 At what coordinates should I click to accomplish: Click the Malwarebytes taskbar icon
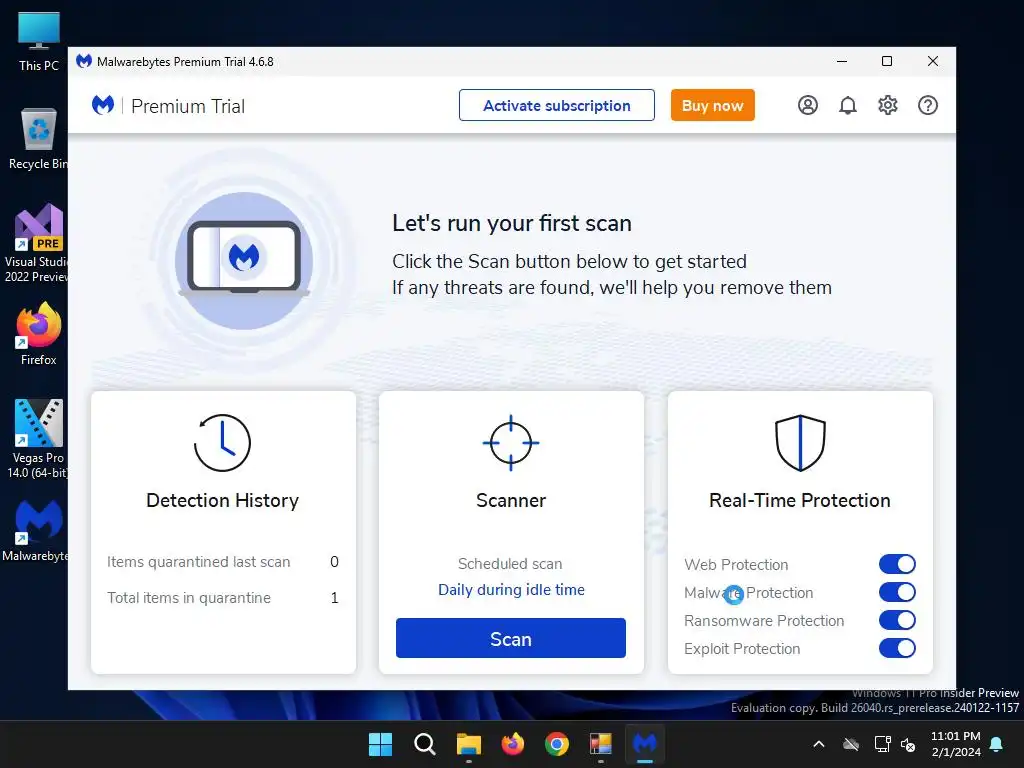coord(645,744)
